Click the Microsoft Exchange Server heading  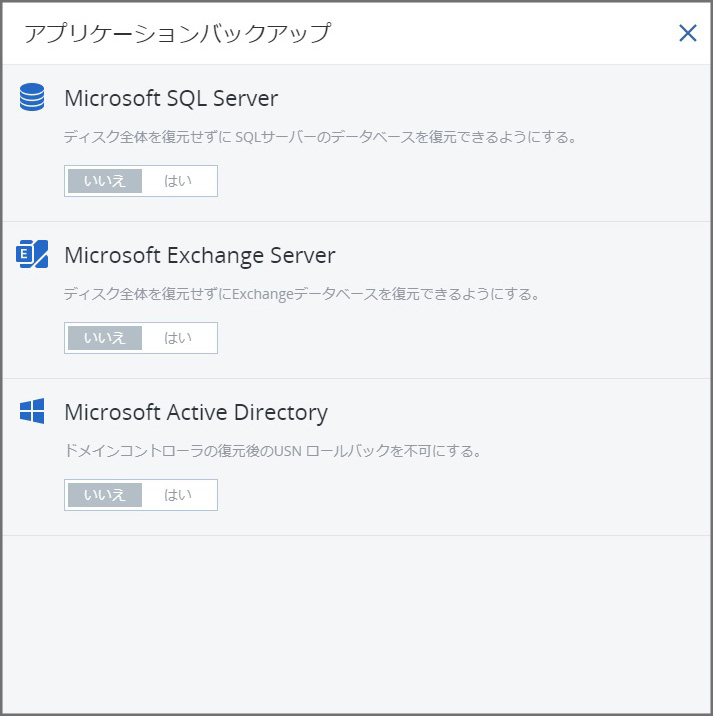[200, 256]
